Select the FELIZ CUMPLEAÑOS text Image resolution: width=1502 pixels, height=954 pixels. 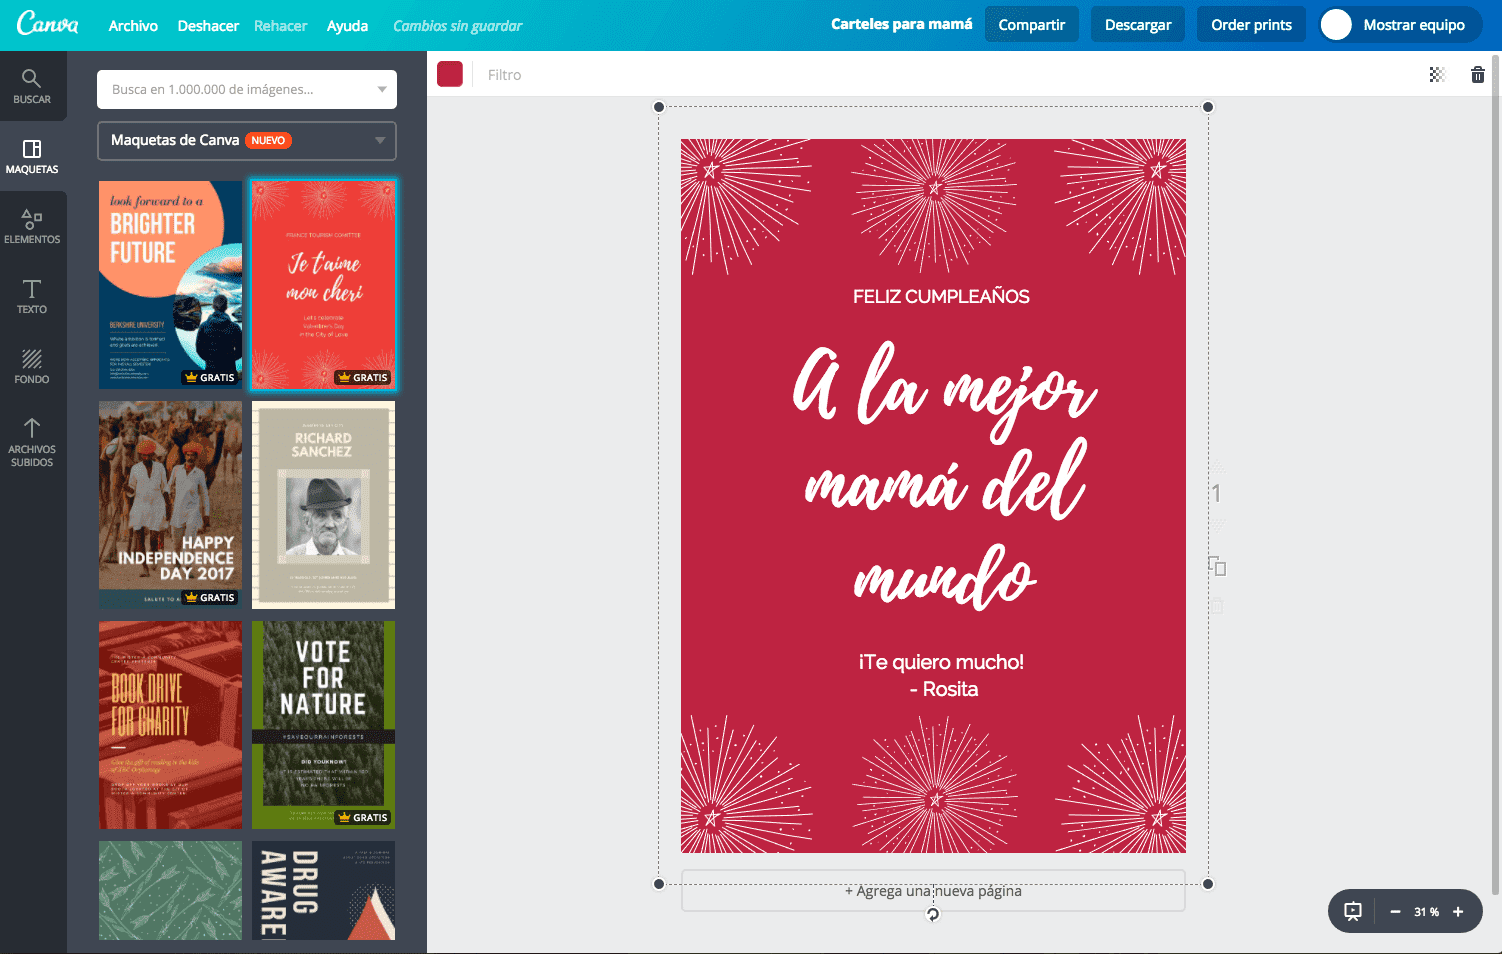pyautogui.click(x=941, y=296)
